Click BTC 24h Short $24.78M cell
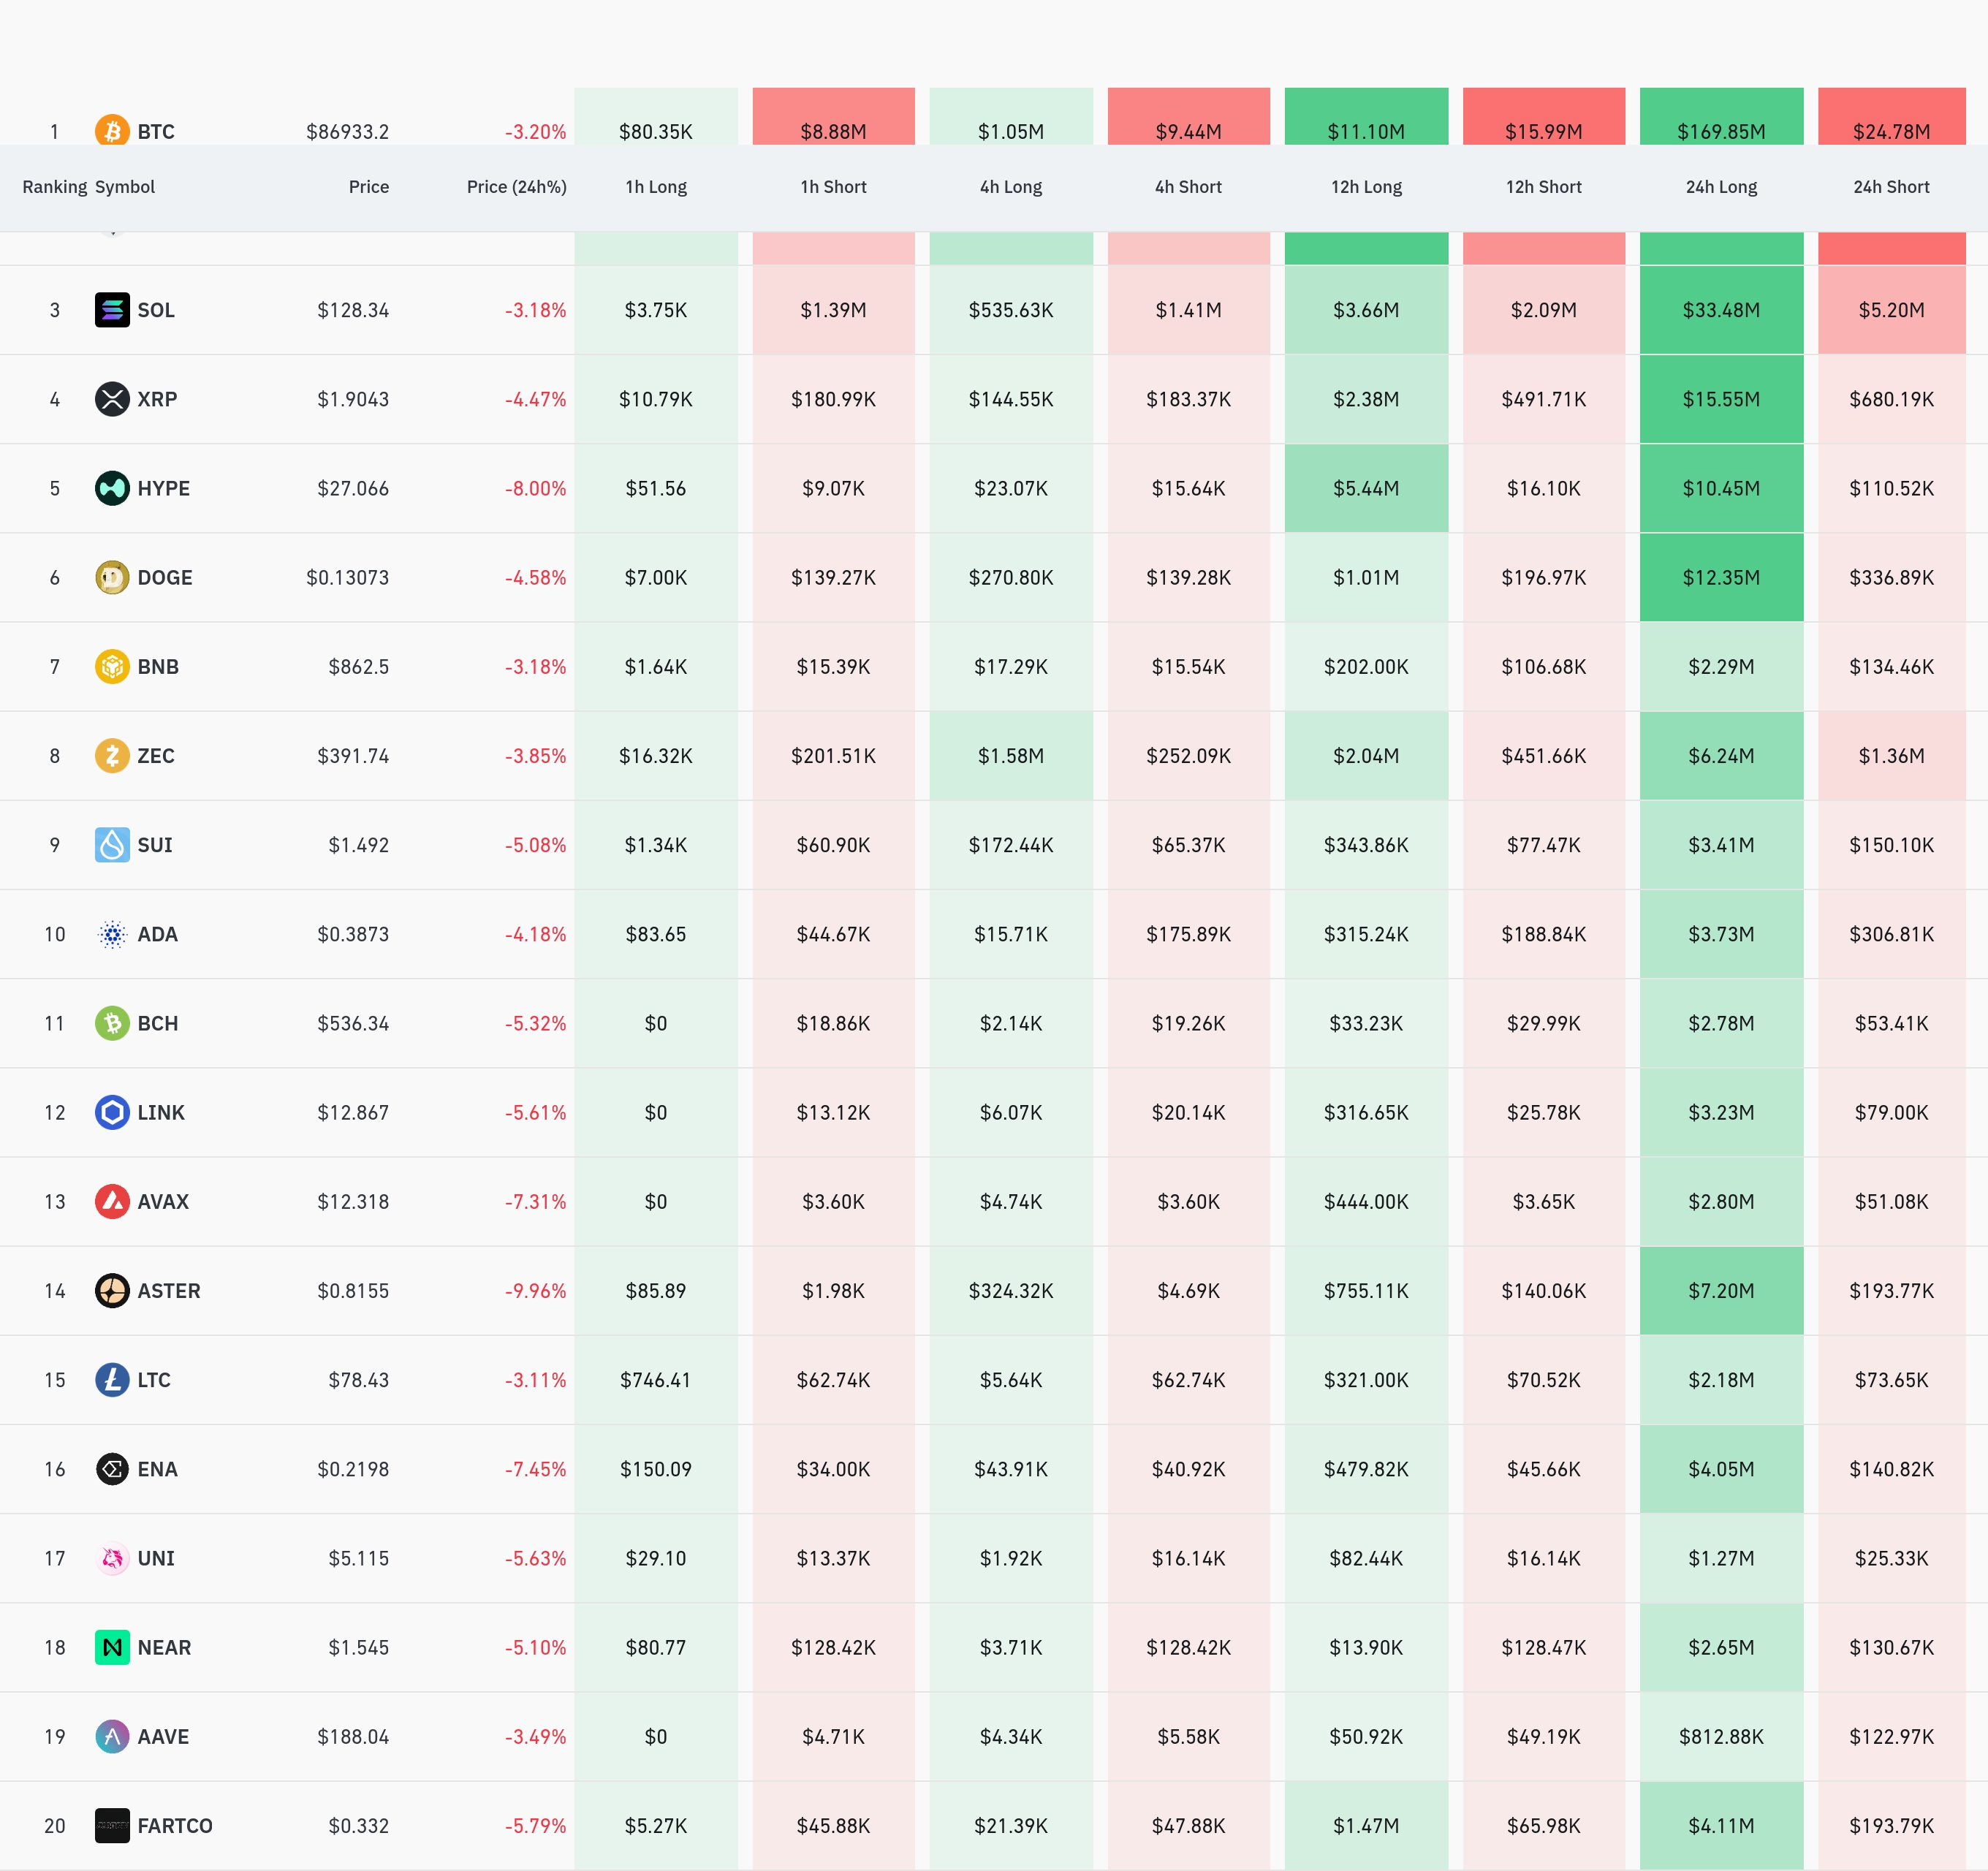The width and height of the screenshot is (1988, 1871). tap(1890, 120)
